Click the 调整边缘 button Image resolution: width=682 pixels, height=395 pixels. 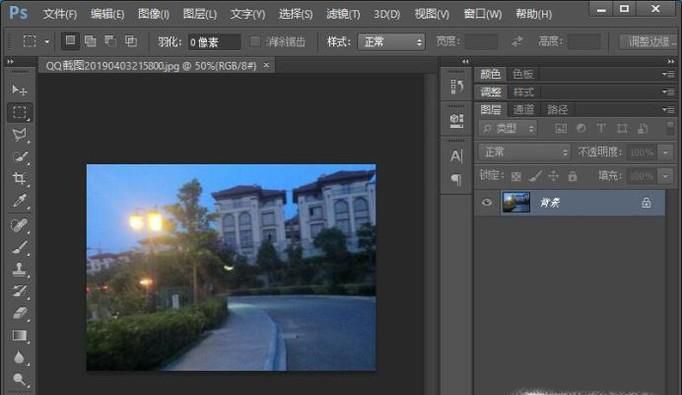point(649,42)
